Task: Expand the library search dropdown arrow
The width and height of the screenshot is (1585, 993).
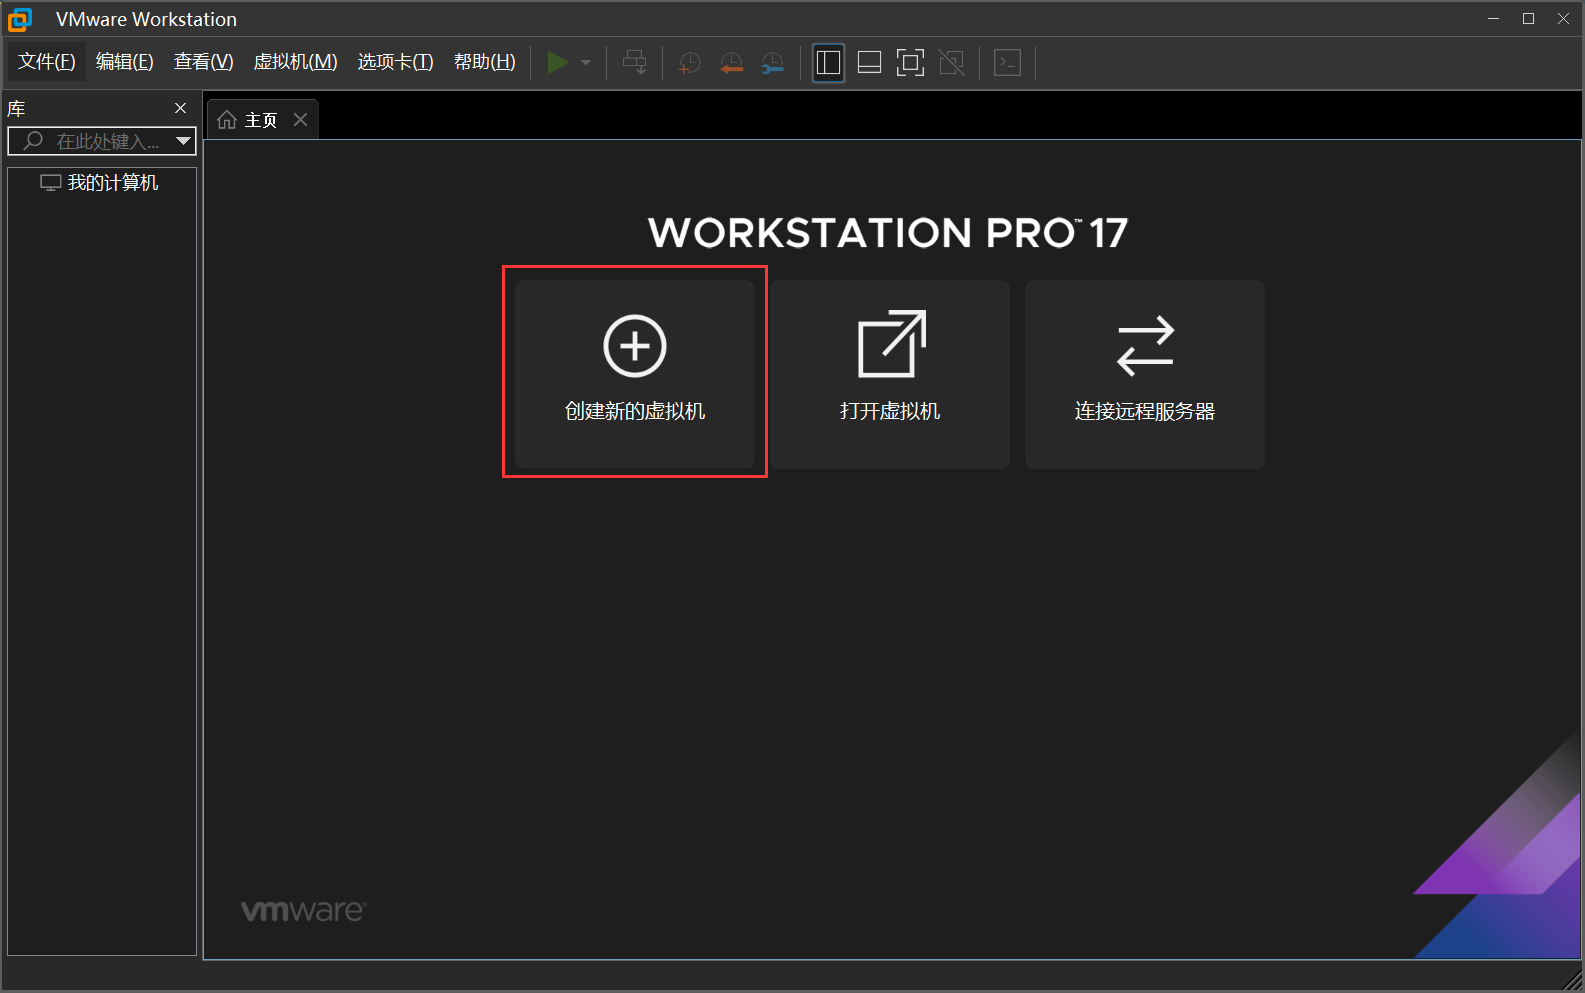Action: [x=183, y=141]
